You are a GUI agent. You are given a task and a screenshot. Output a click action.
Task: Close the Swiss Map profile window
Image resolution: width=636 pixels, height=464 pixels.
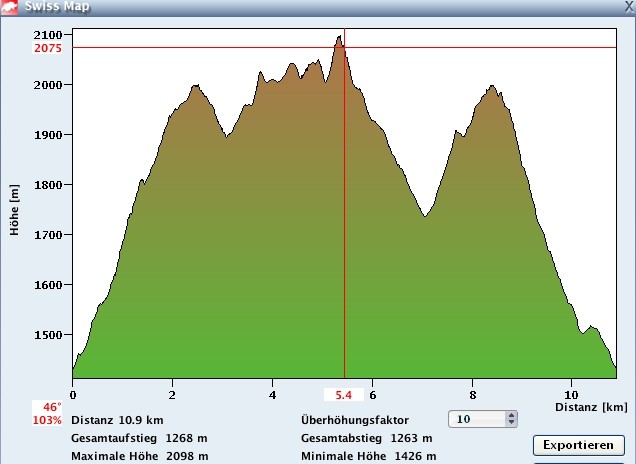pos(627,6)
